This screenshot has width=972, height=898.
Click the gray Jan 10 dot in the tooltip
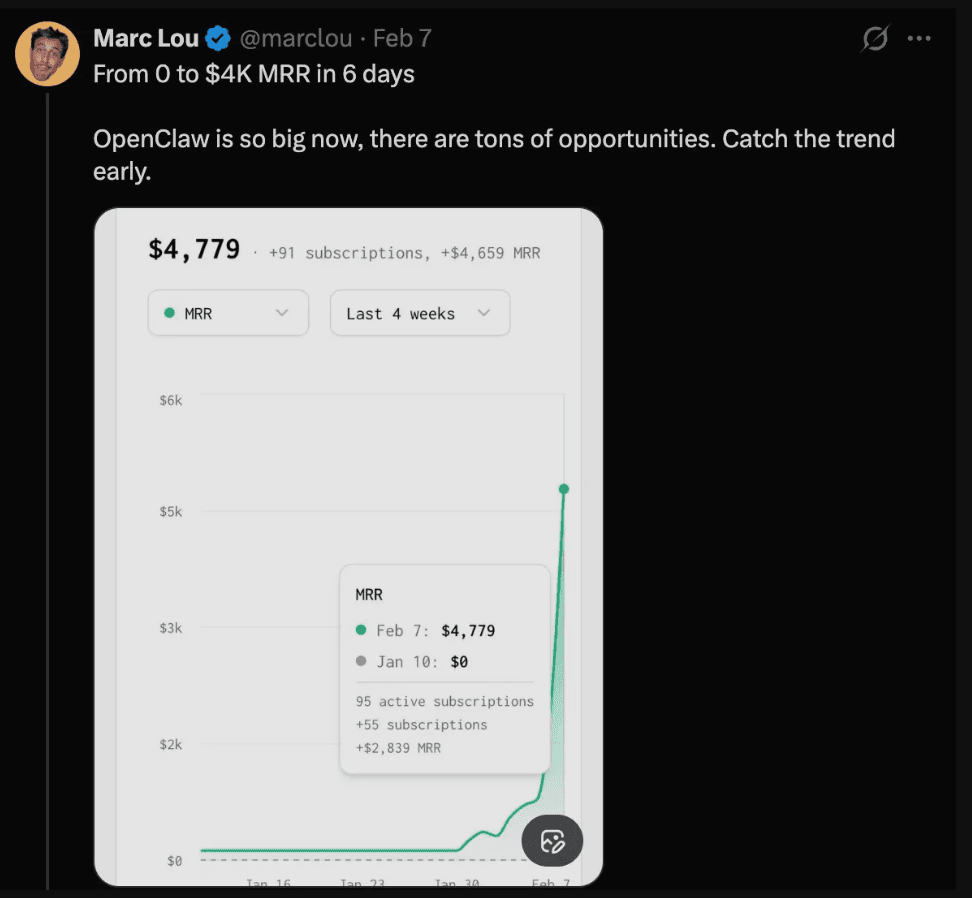[x=361, y=662]
